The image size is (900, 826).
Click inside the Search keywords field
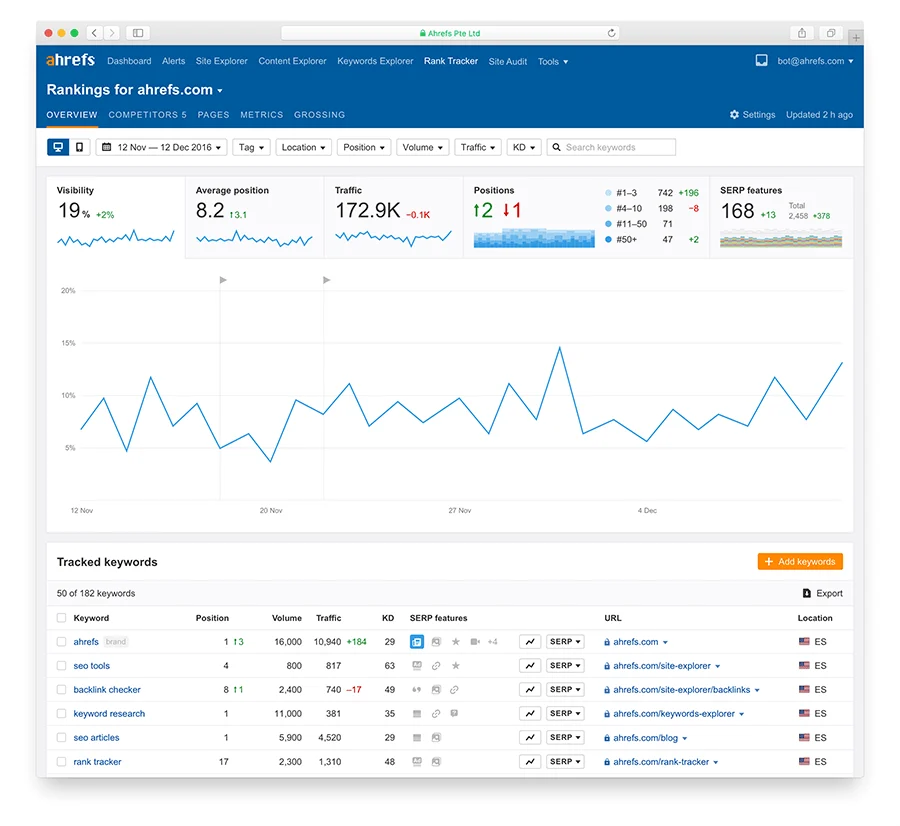coord(612,146)
